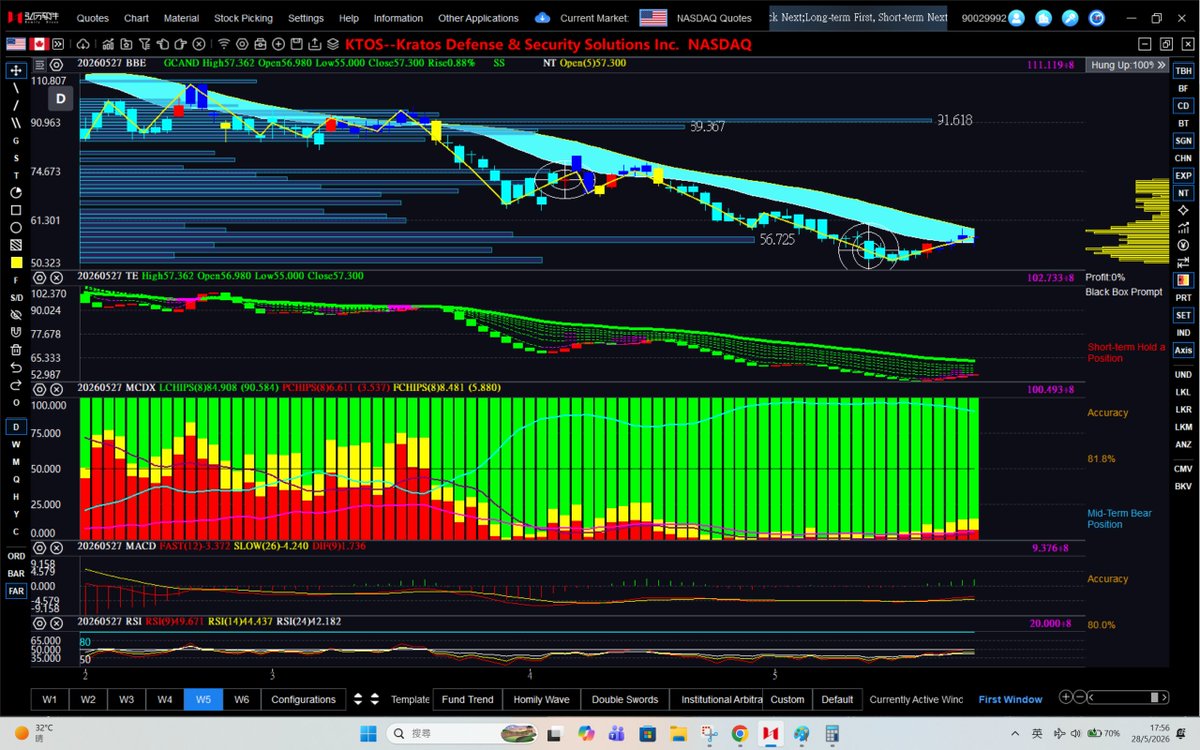Viewport: 1200px width, 750px height.
Task: Select the rectangle drawing tool
Action: pyautogui.click(x=16, y=210)
